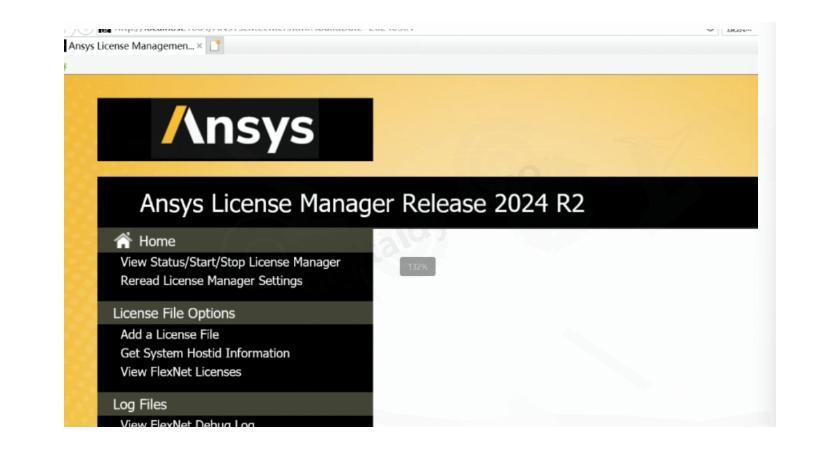Click the Home house icon

pos(123,241)
